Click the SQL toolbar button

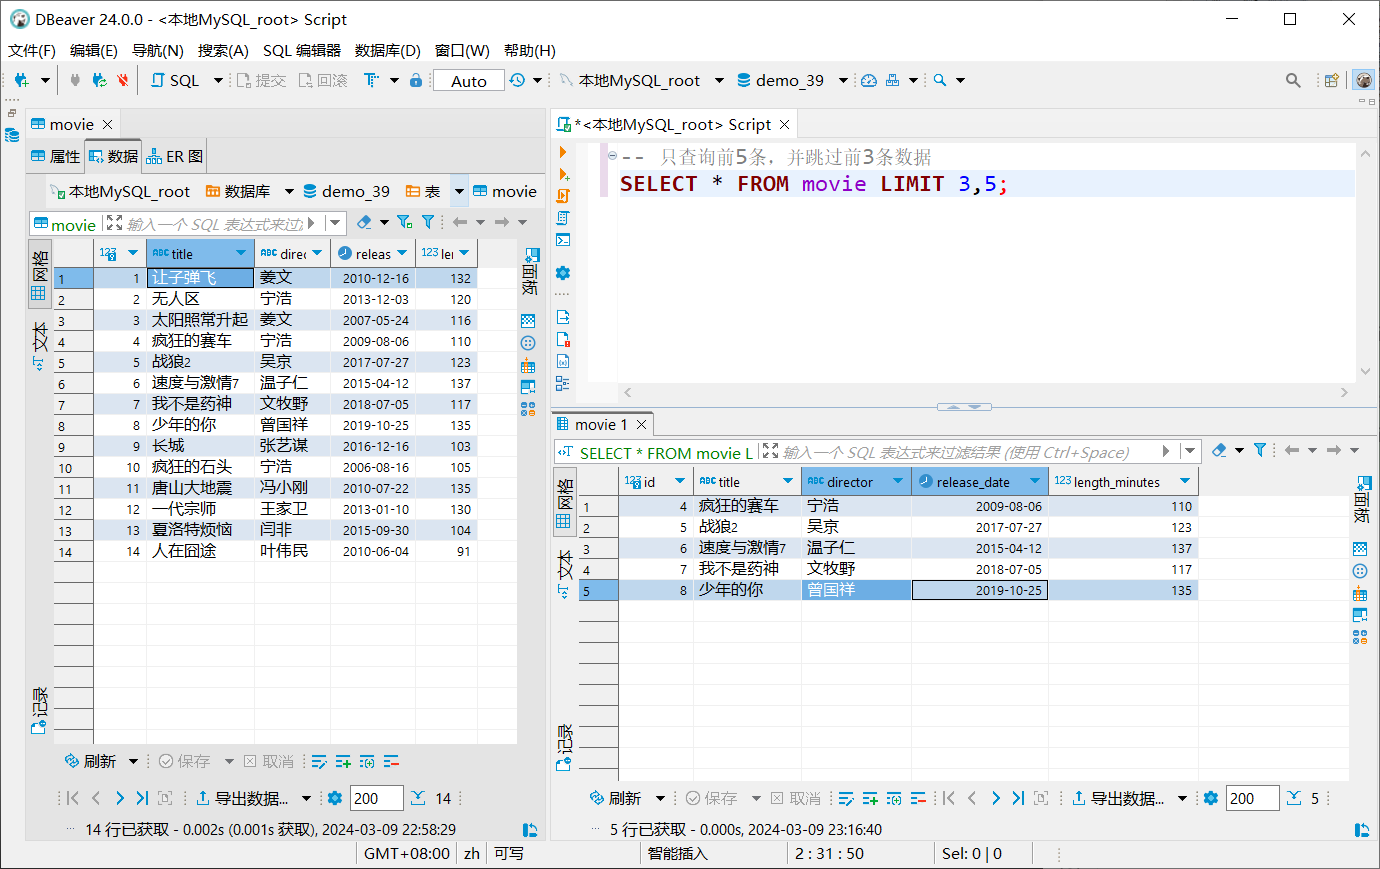176,80
